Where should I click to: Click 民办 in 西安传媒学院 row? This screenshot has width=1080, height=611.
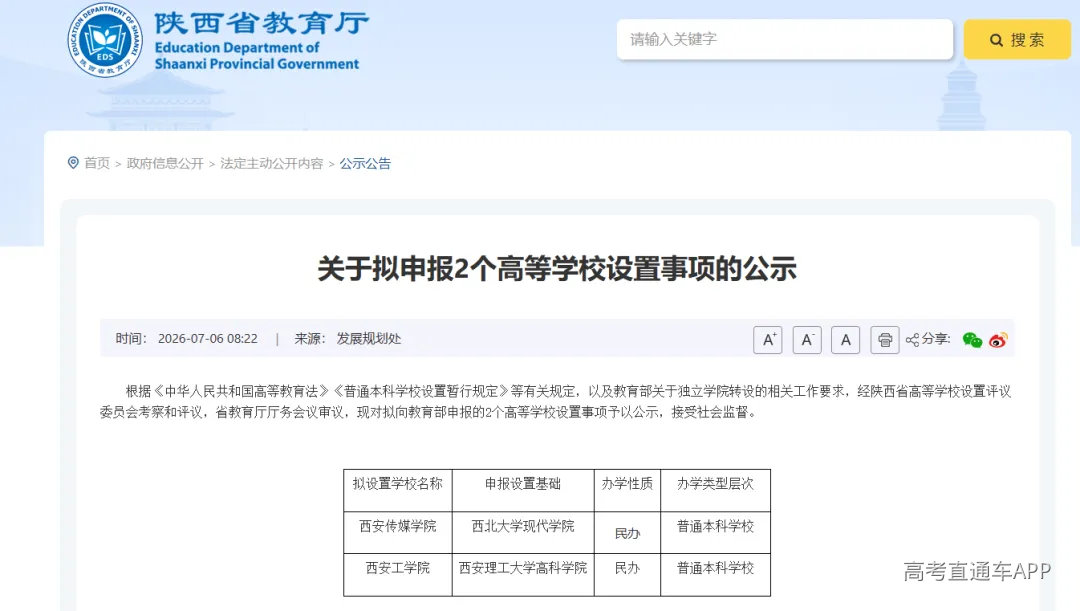point(627,533)
